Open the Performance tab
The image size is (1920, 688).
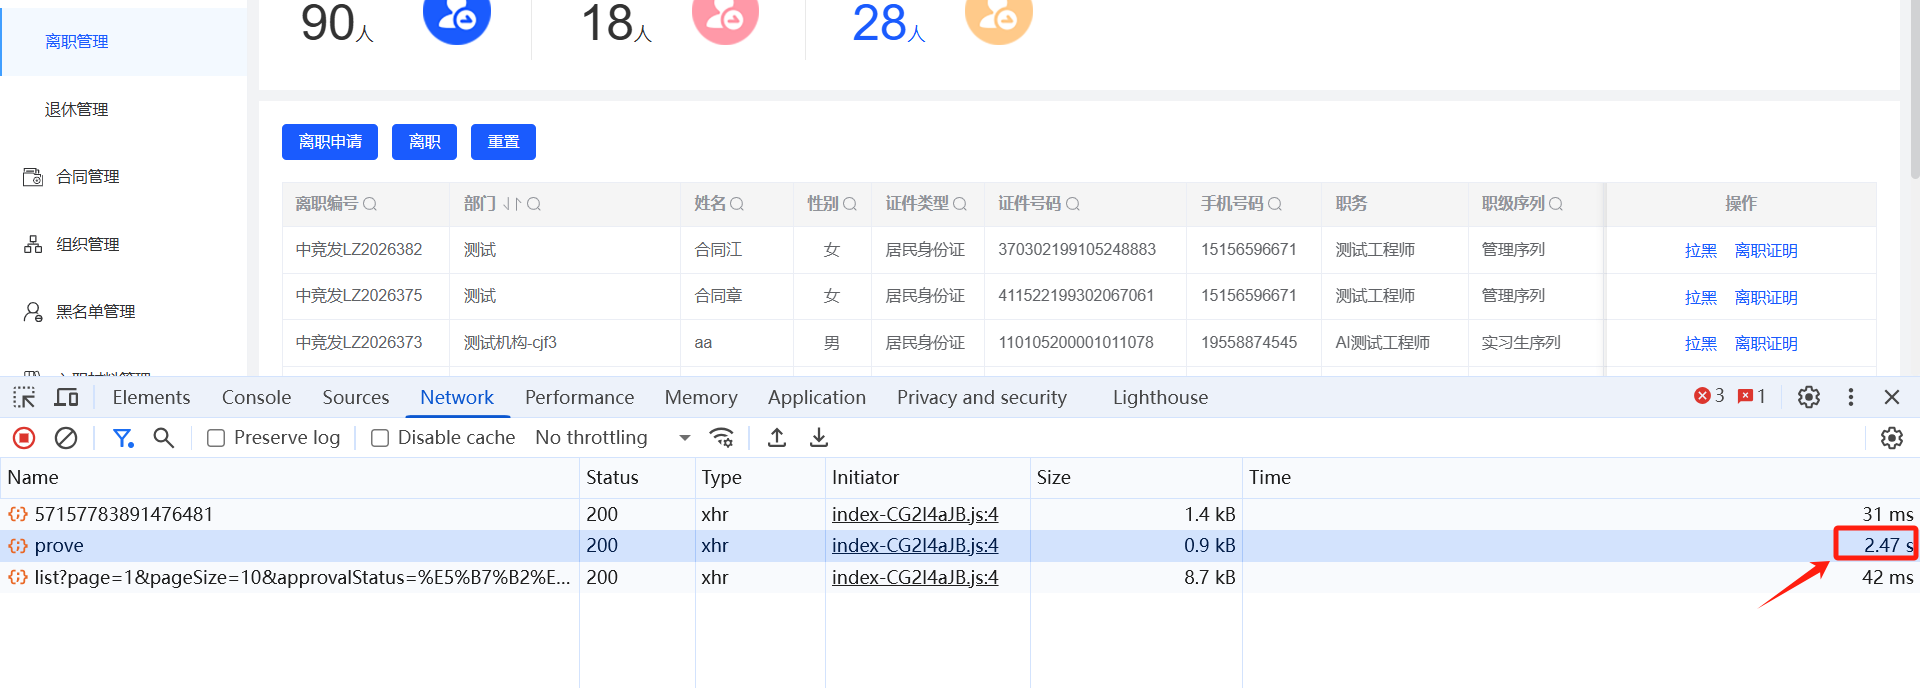point(579,398)
